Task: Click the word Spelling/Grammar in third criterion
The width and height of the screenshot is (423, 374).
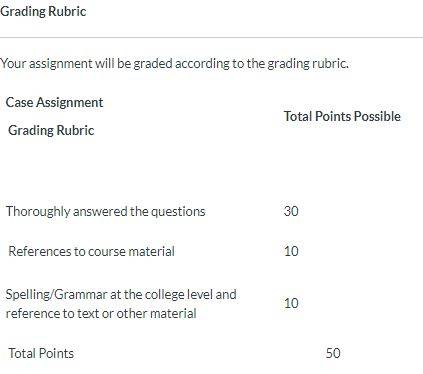Action: [x=56, y=294]
